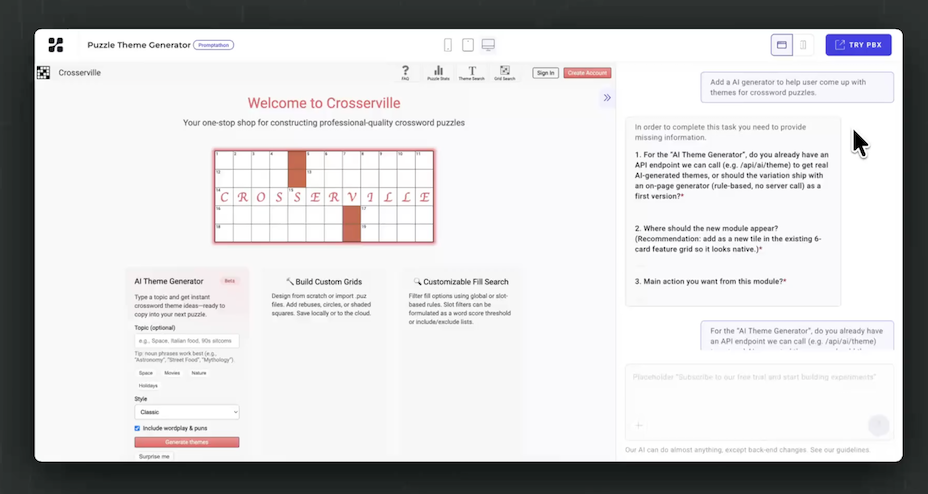Switch to mobile device preview icon
Image resolution: width=928 pixels, height=494 pixels.
[x=448, y=45]
